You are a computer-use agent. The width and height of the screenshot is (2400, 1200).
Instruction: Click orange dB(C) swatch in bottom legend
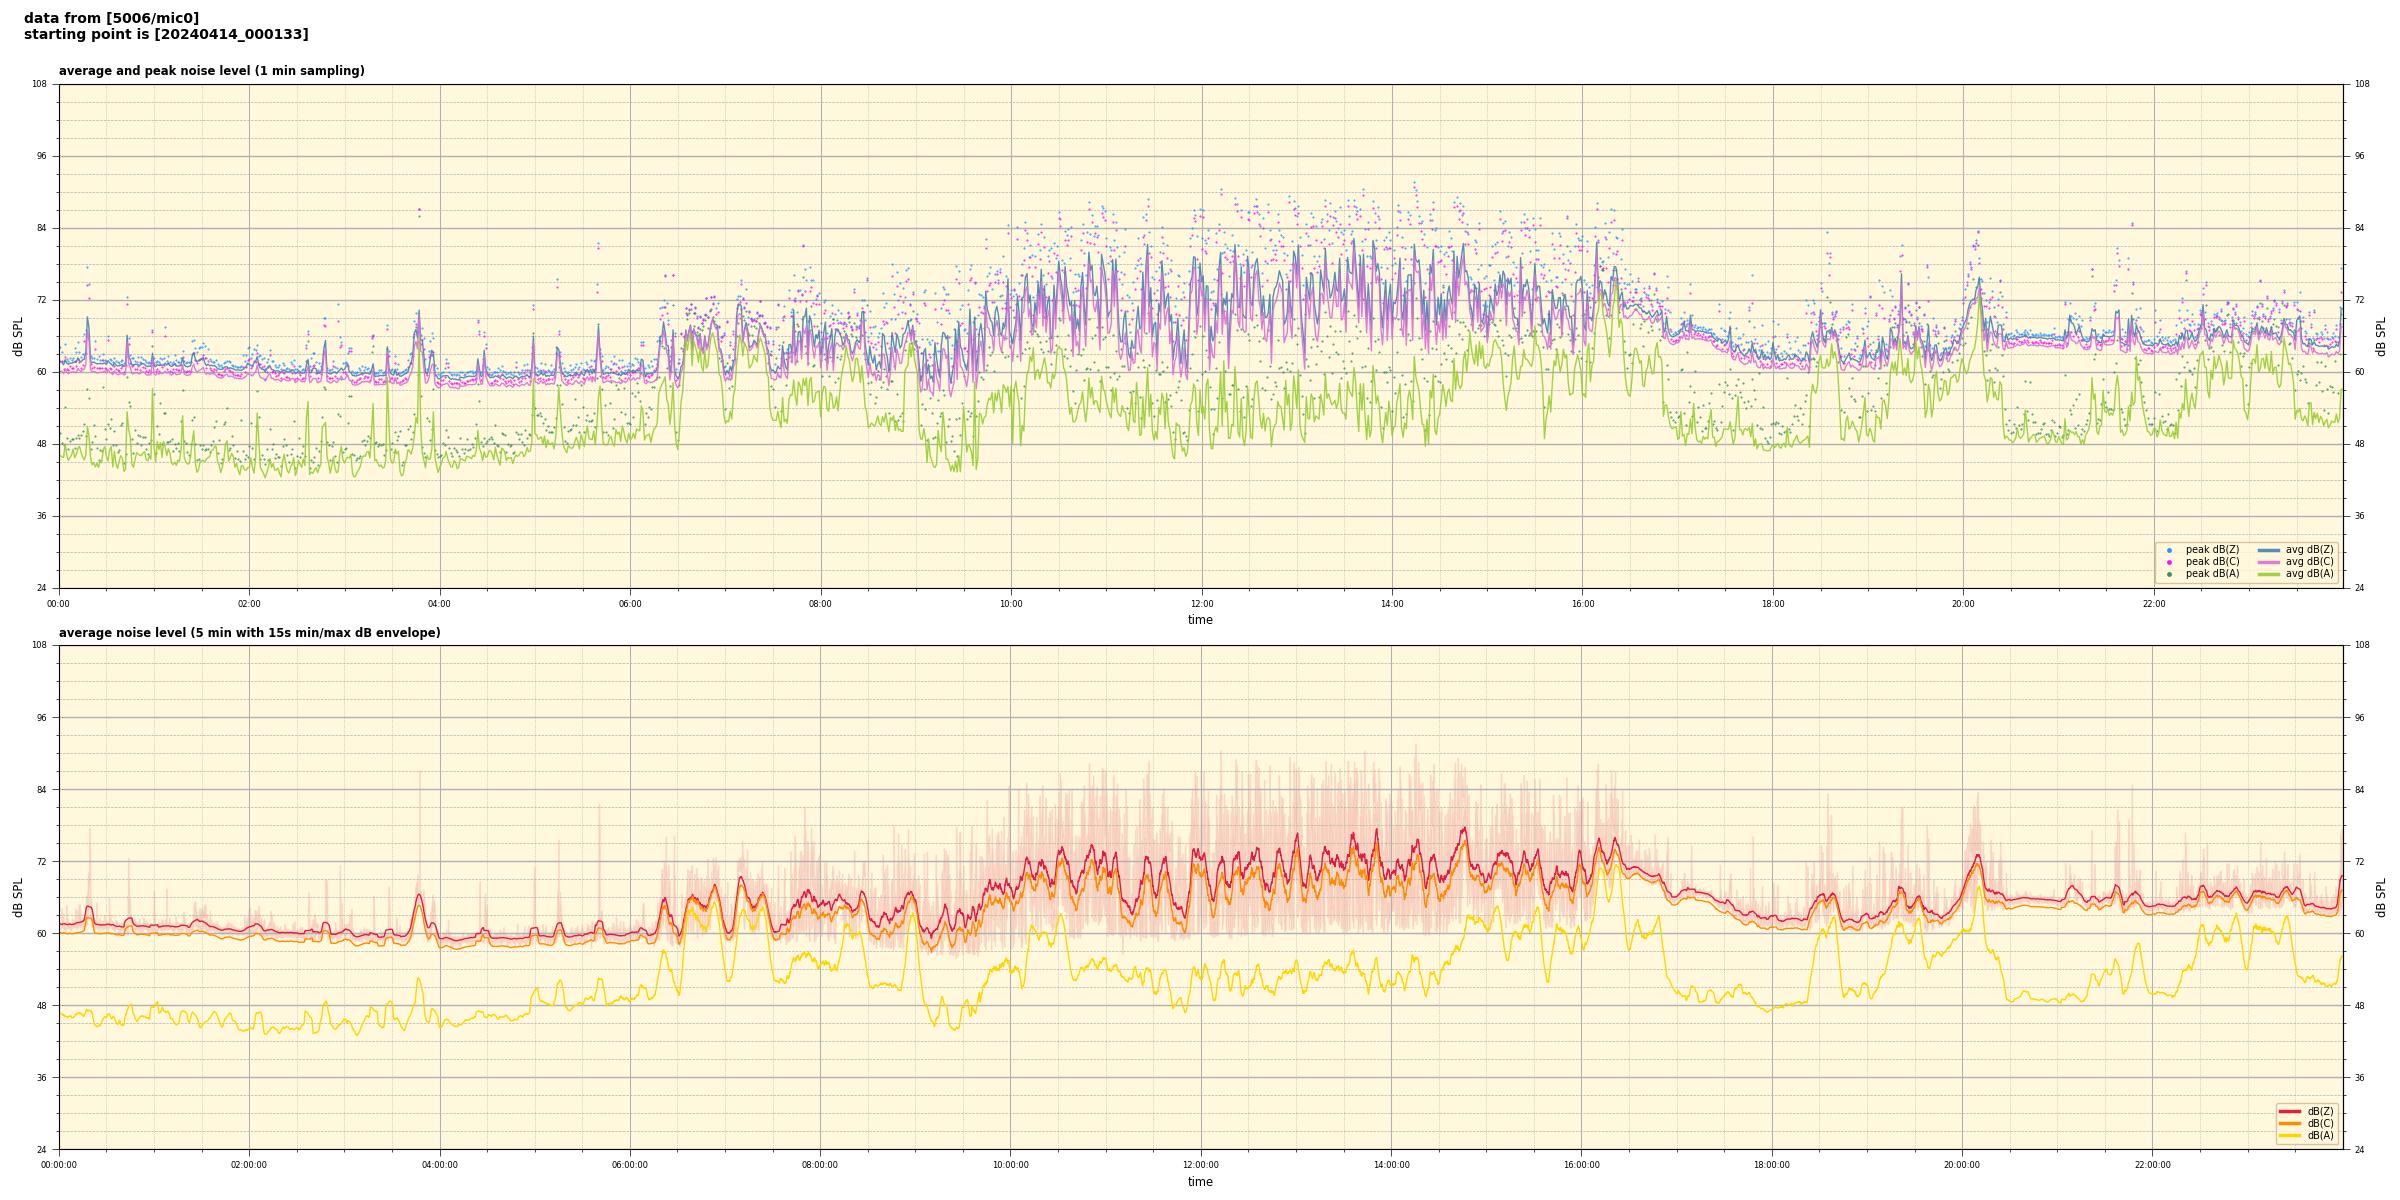point(2290,1123)
